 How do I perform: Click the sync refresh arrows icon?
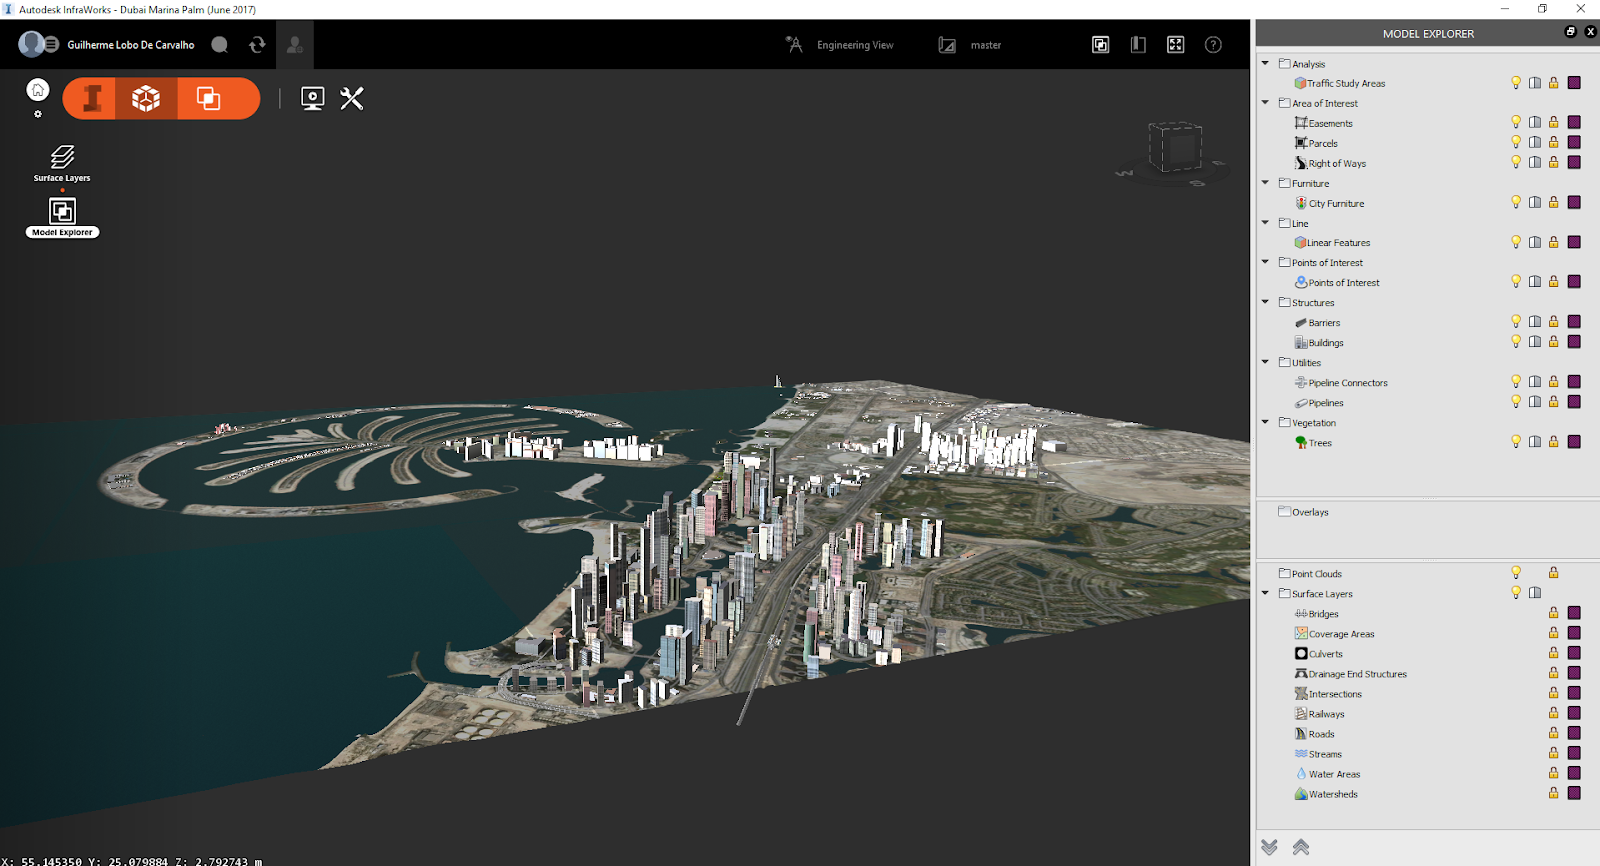pyautogui.click(x=257, y=45)
